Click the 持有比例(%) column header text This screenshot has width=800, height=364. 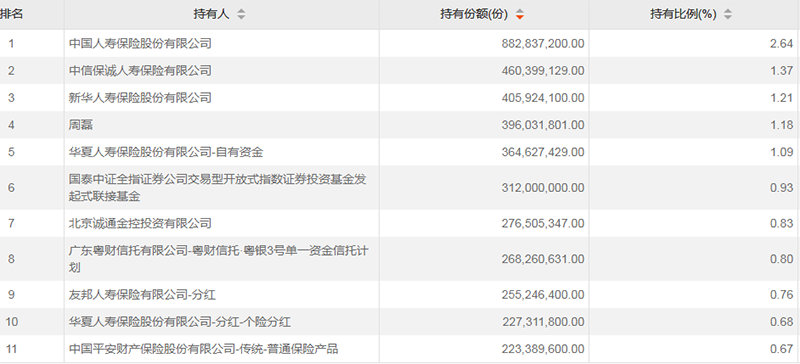pos(684,14)
